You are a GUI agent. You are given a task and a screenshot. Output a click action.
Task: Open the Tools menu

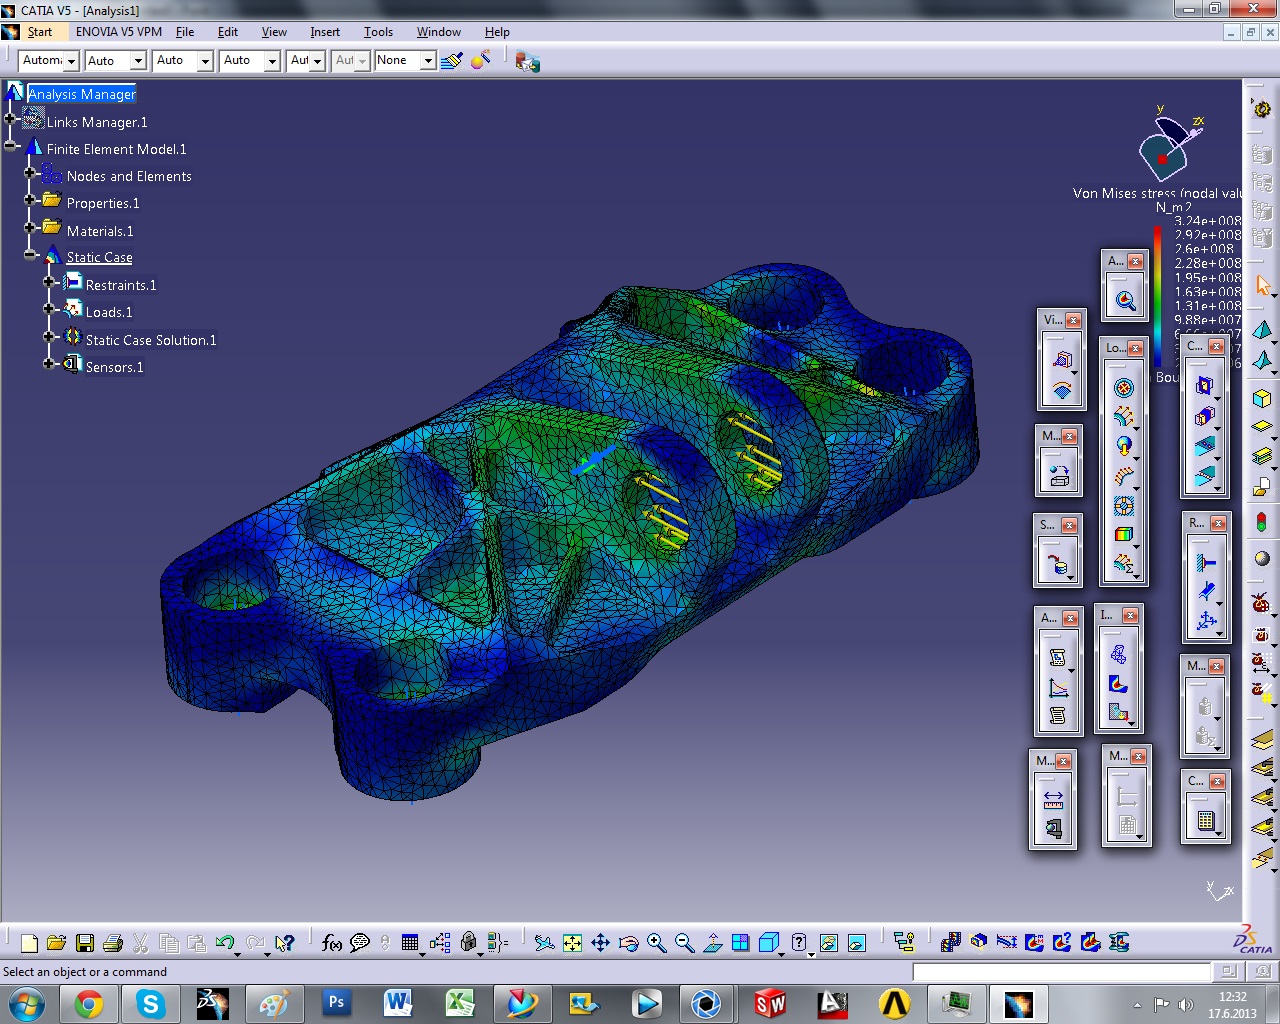(378, 32)
